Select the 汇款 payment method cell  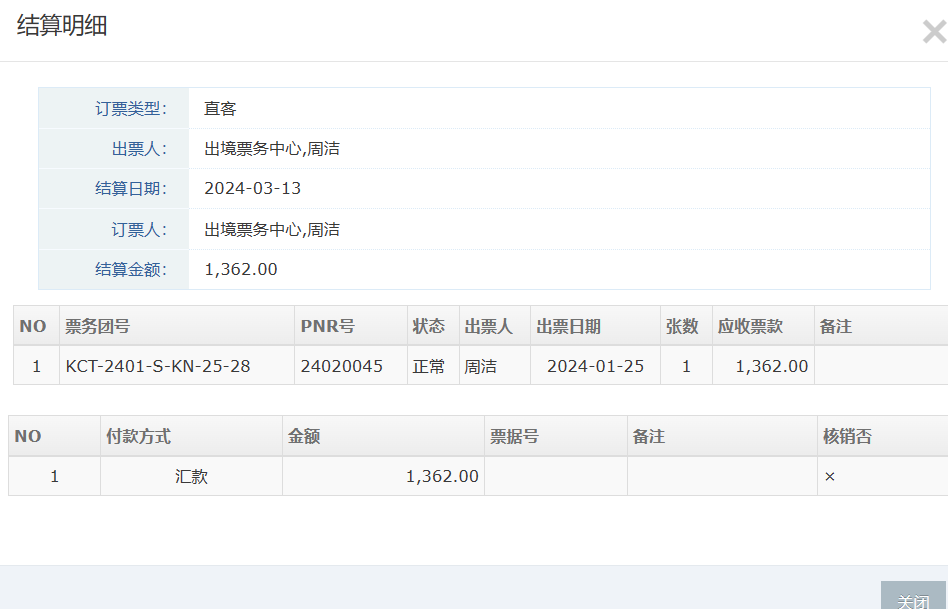click(191, 477)
